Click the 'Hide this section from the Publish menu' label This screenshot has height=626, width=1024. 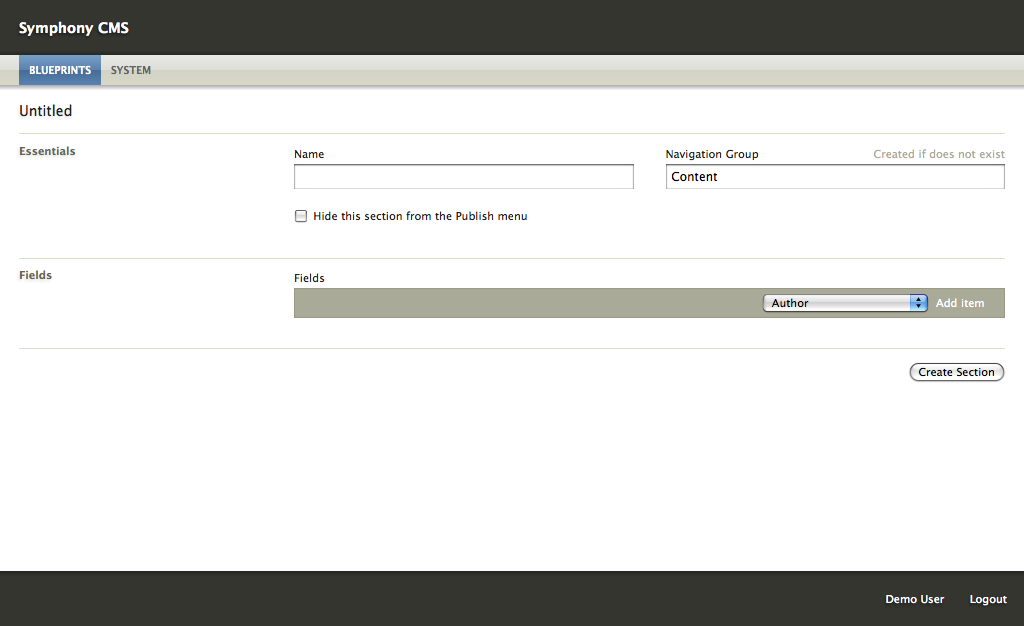[420, 216]
